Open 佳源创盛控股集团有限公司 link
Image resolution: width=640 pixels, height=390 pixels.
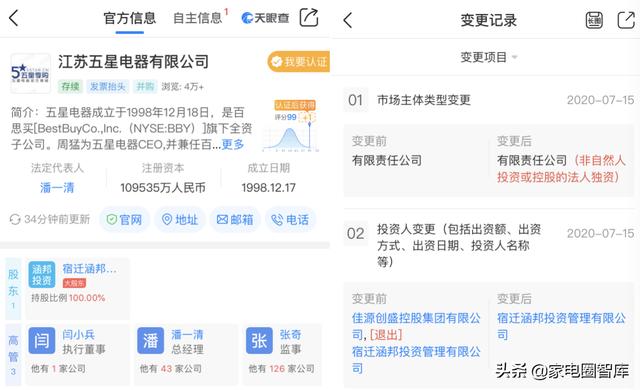pyautogui.click(x=416, y=326)
